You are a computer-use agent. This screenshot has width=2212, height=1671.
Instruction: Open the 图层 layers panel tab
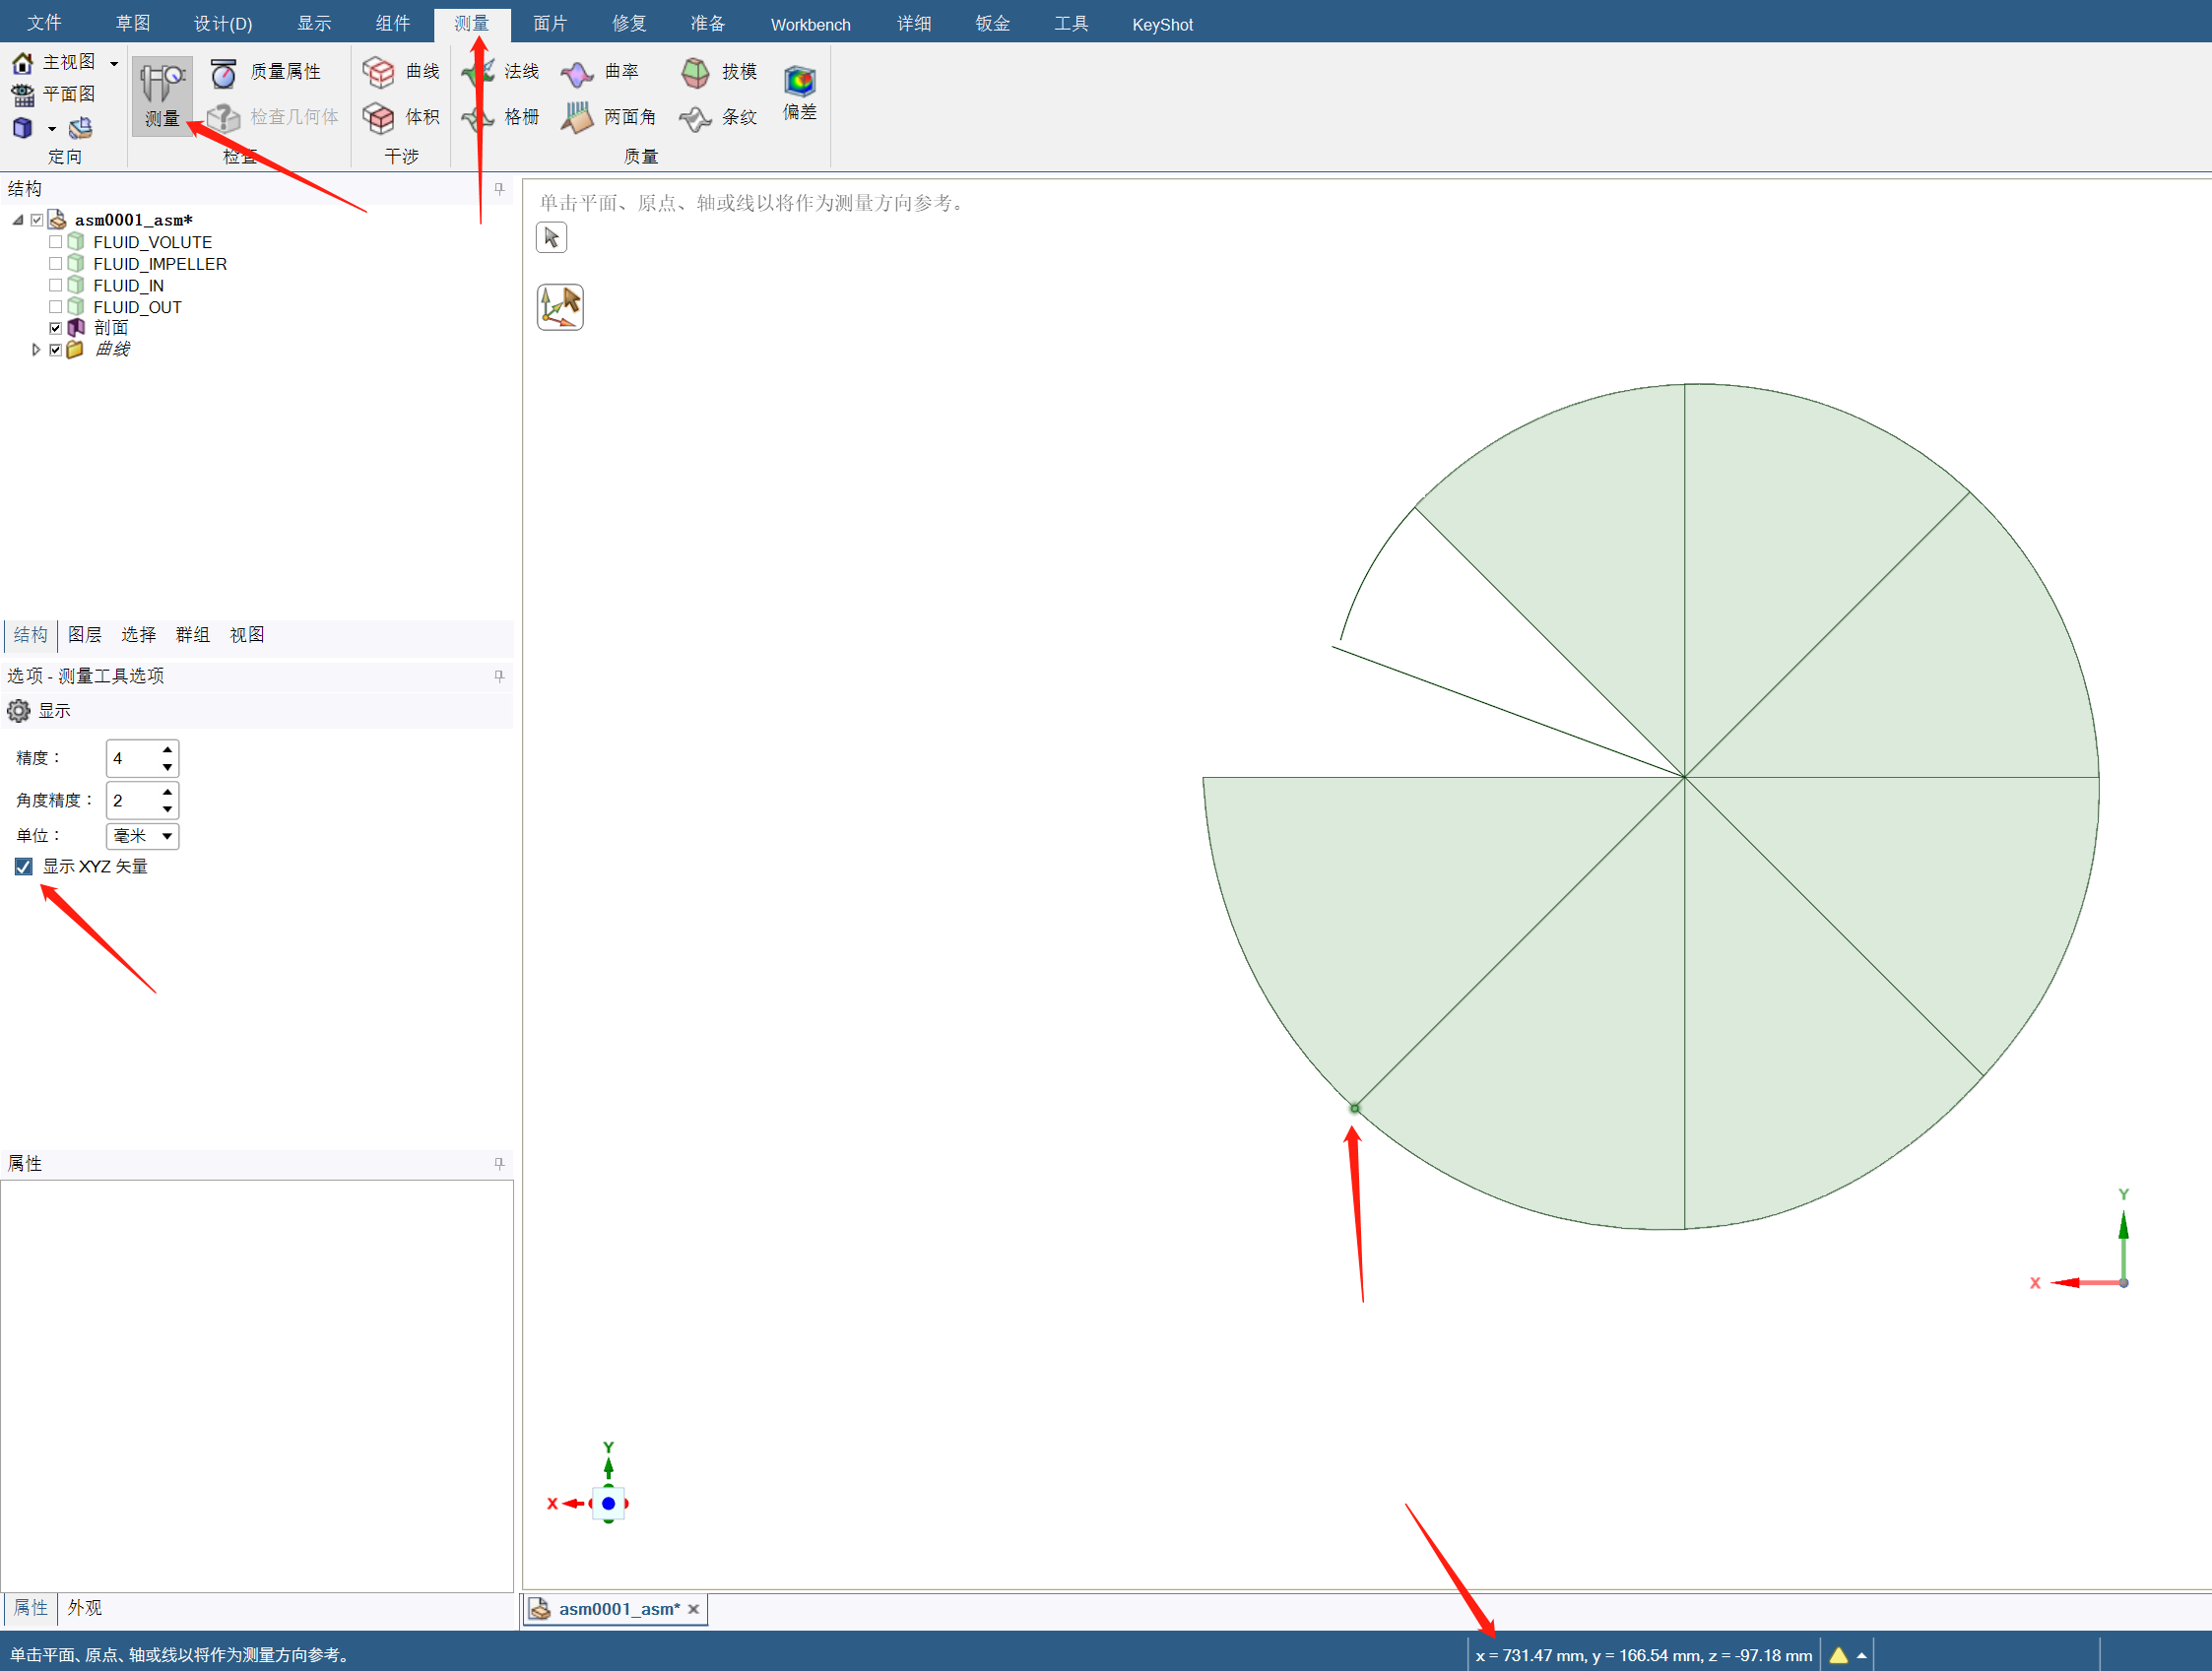click(85, 635)
